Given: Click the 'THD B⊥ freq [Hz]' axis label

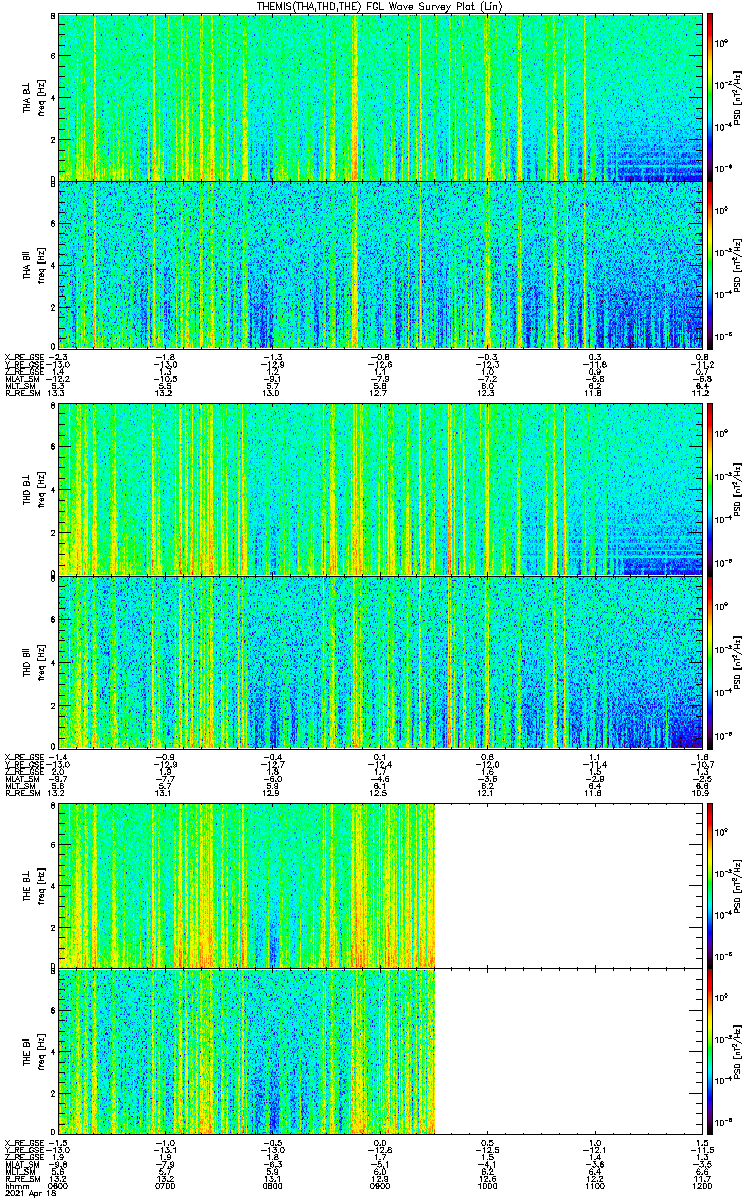Looking at the screenshot, I should (x=34, y=490).
